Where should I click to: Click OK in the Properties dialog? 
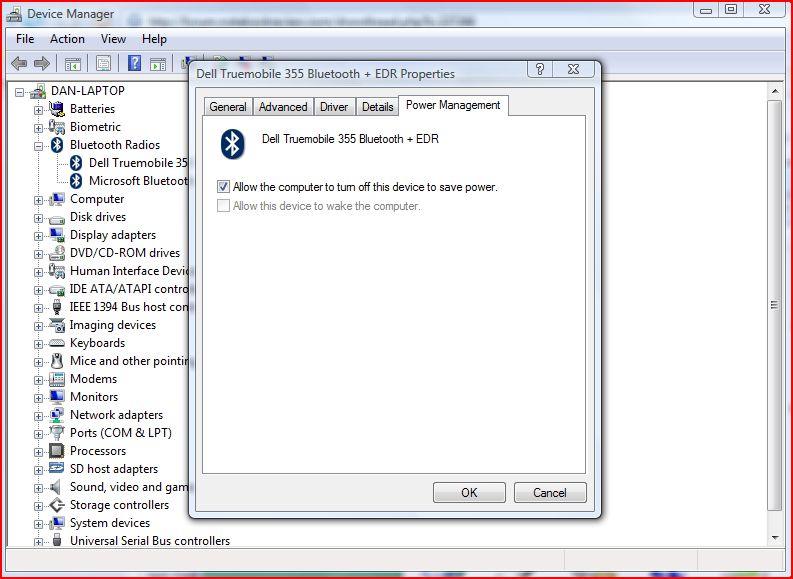469,493
